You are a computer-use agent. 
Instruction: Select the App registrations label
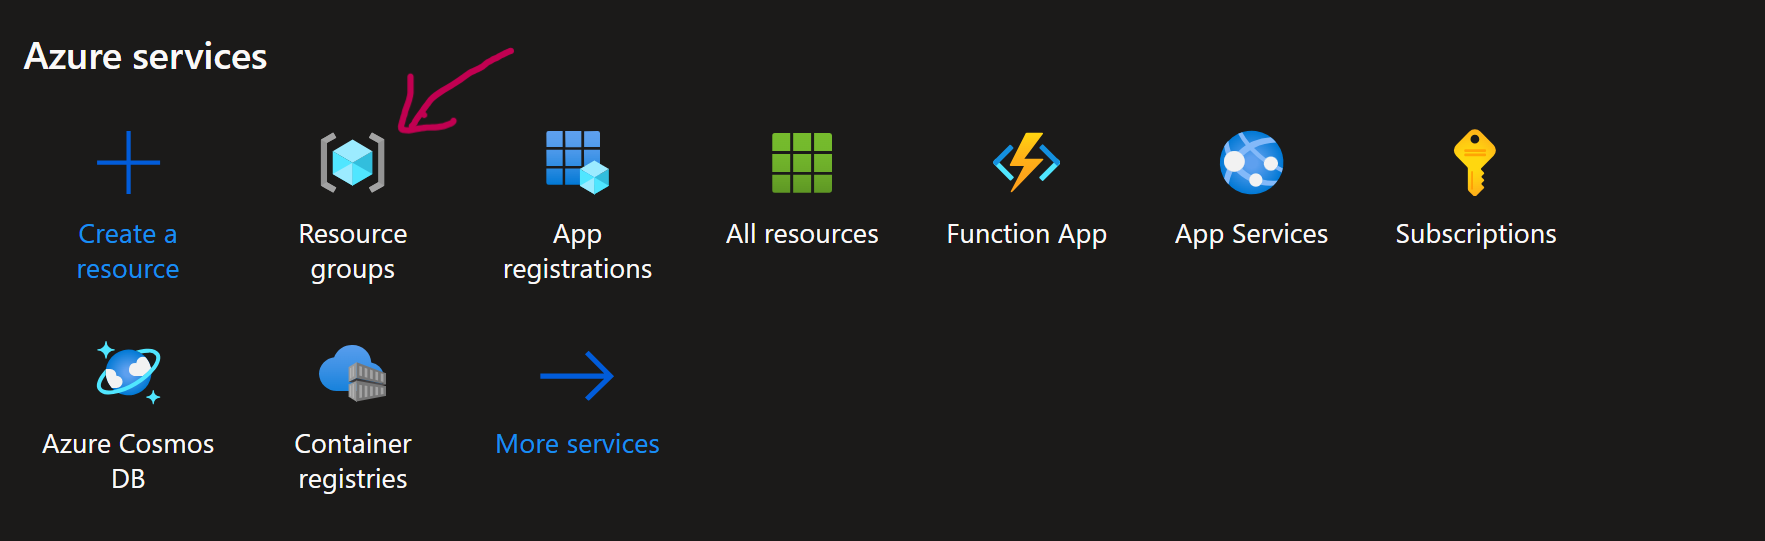[577, 251]
